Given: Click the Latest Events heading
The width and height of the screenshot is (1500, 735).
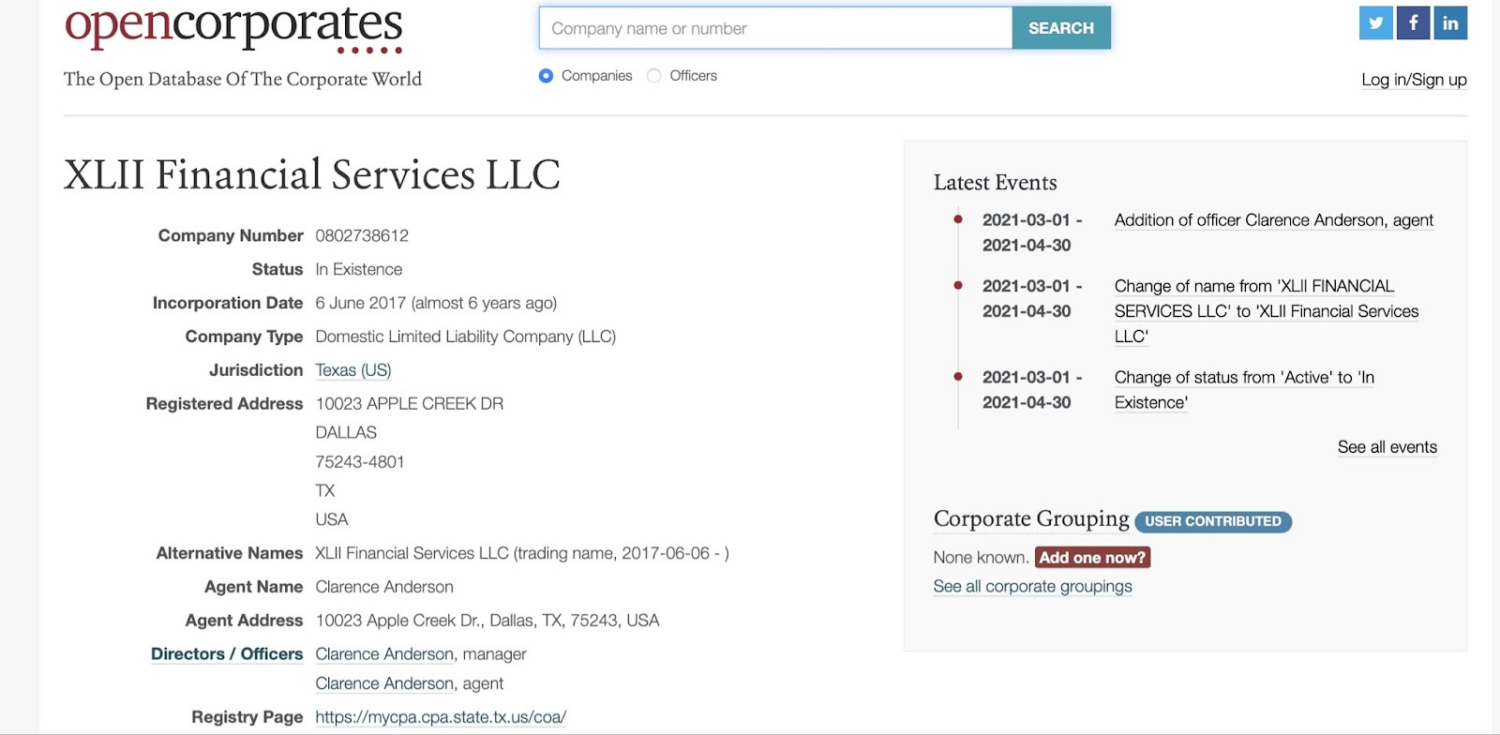Looking at the screenshot, I should point(995,183).
